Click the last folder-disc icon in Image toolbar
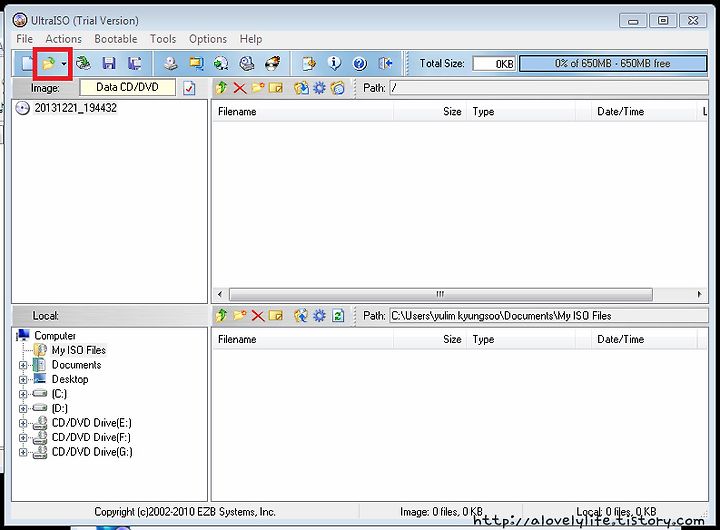This screenshot has height=530, width=720. (x=338, y=87)
